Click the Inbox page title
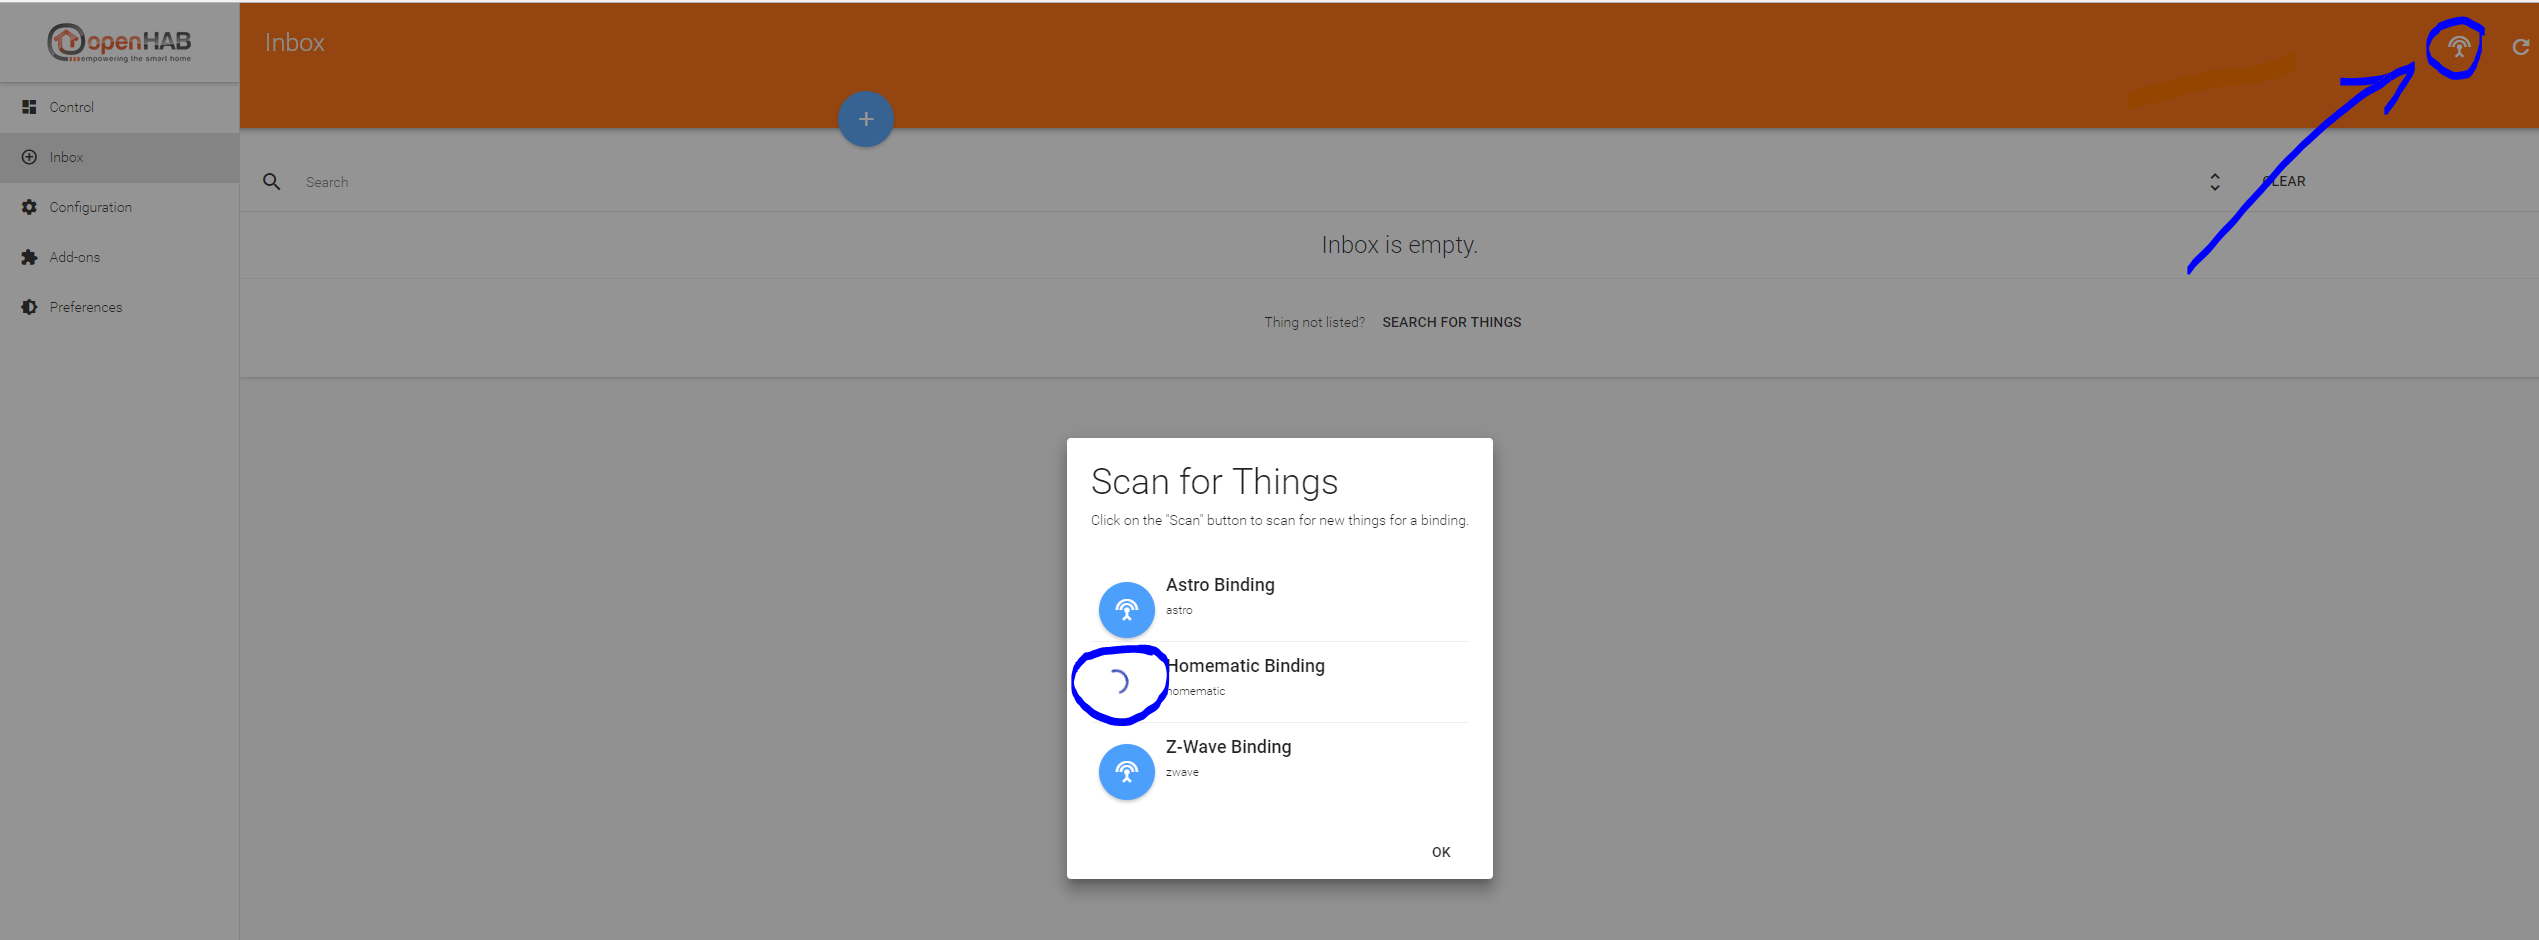This screenshot has width=2539, height=940. [295, 43]
